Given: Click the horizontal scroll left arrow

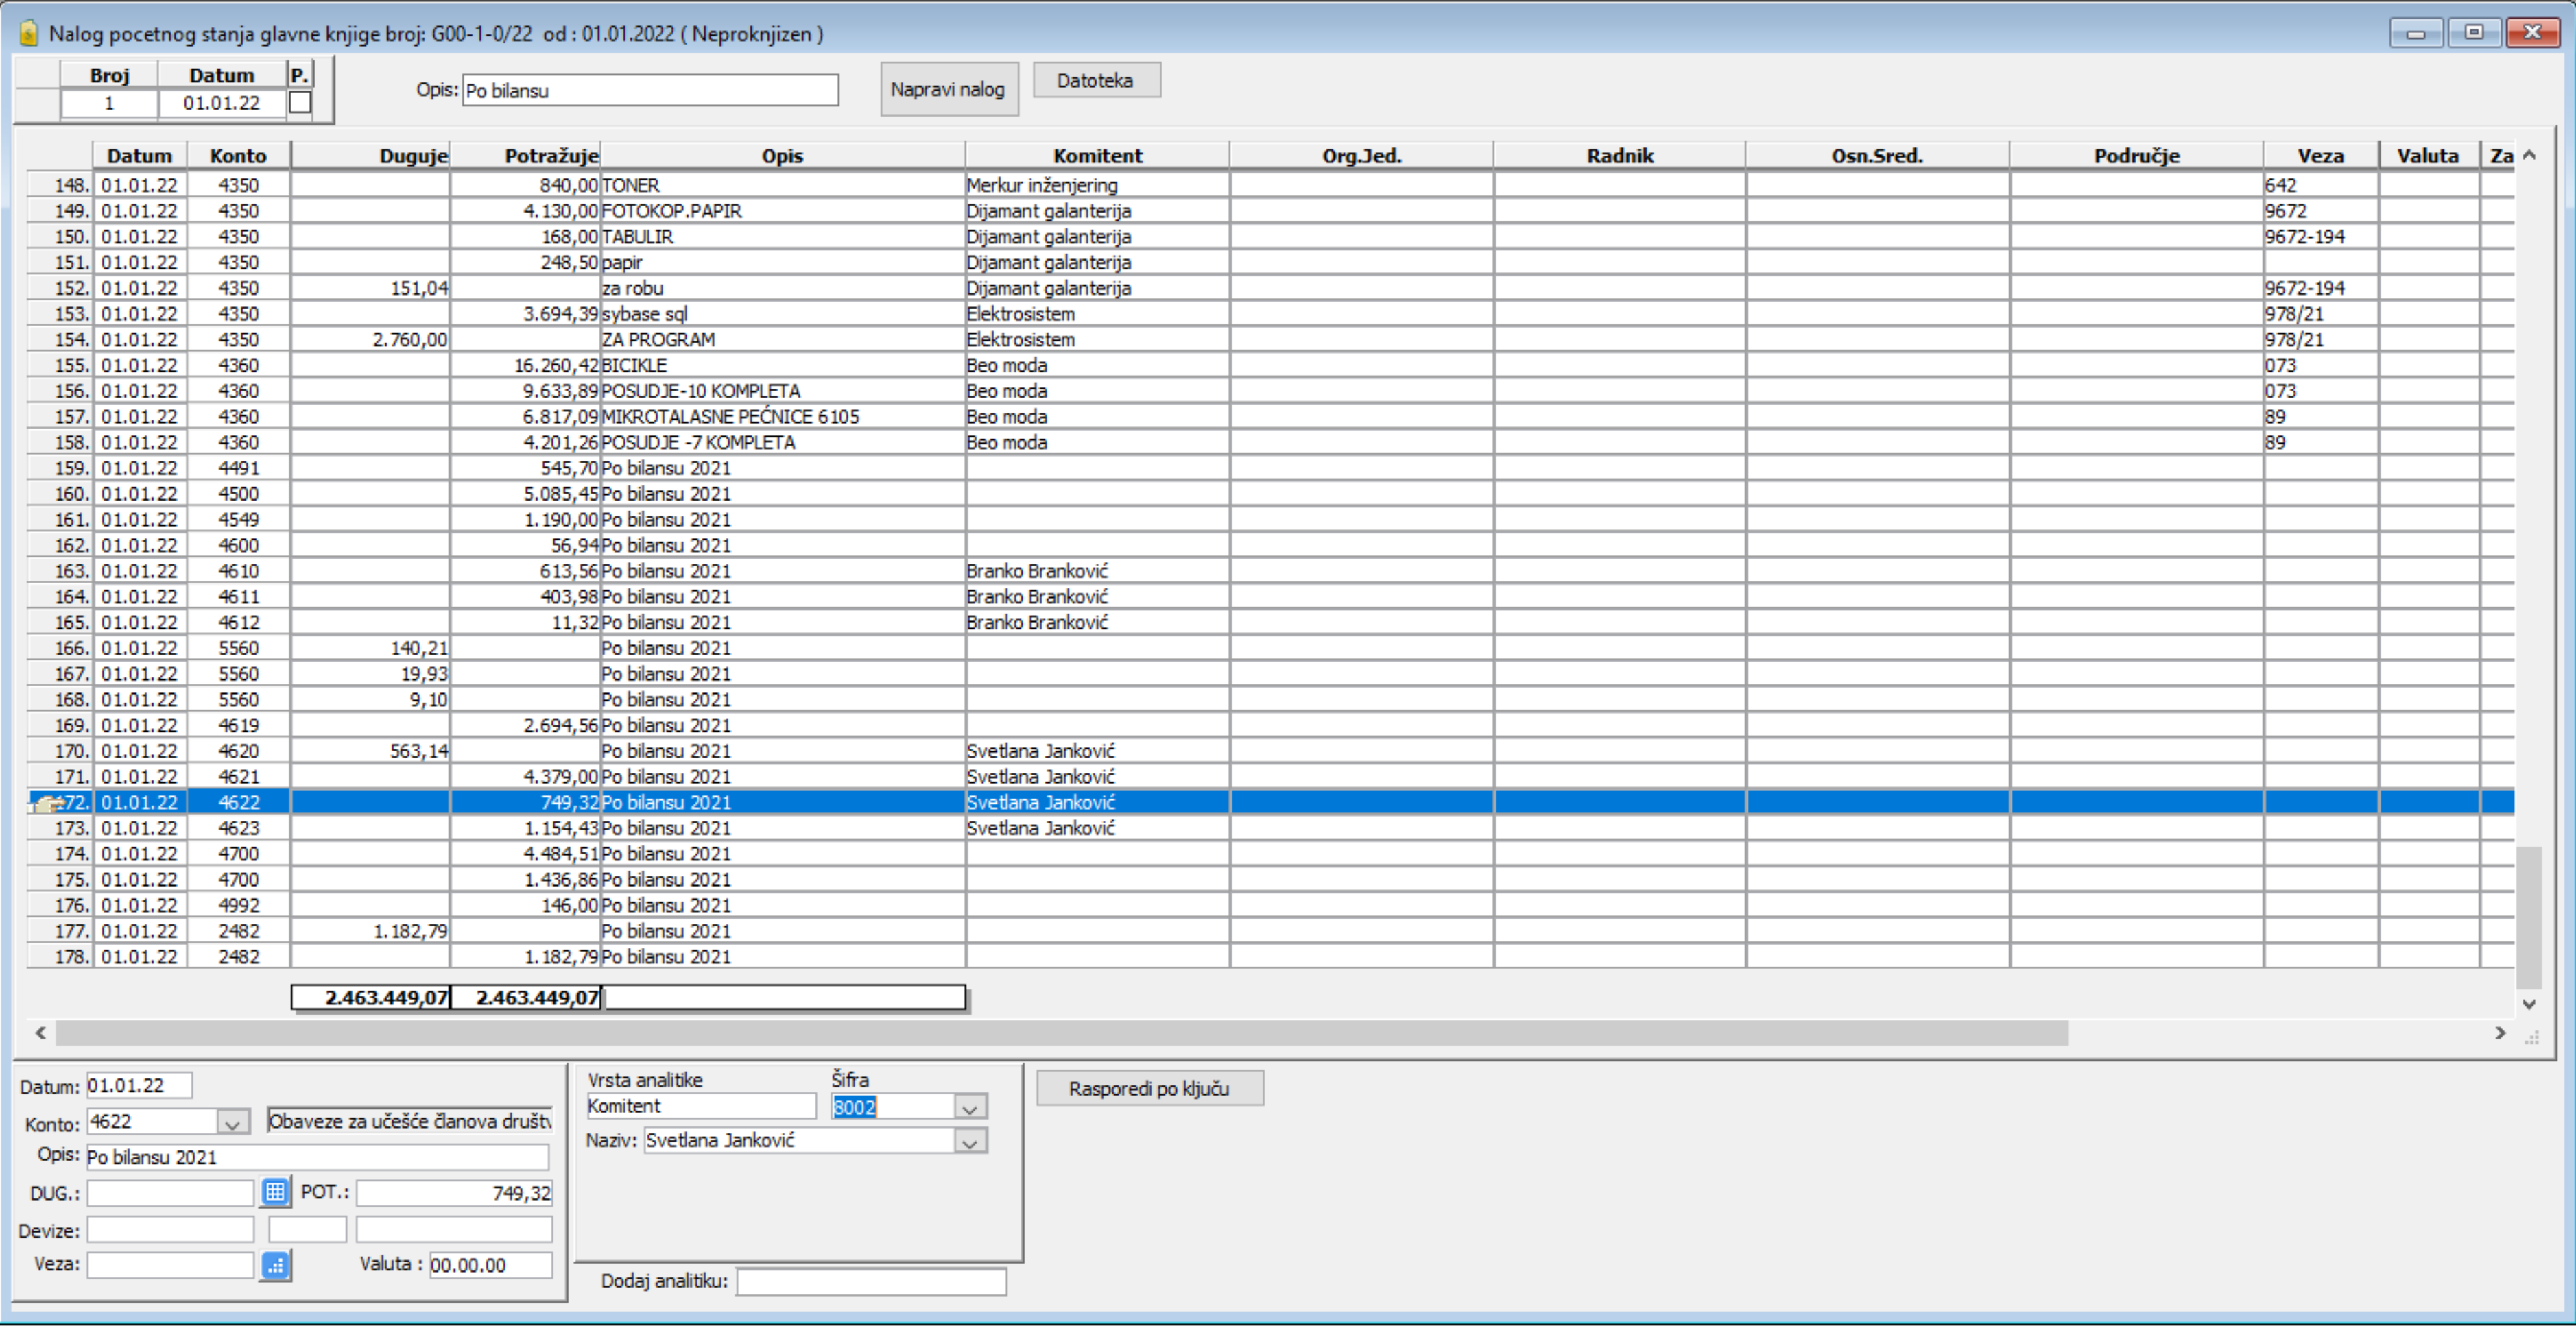Looking at the screenshot, I should 40,1033.
